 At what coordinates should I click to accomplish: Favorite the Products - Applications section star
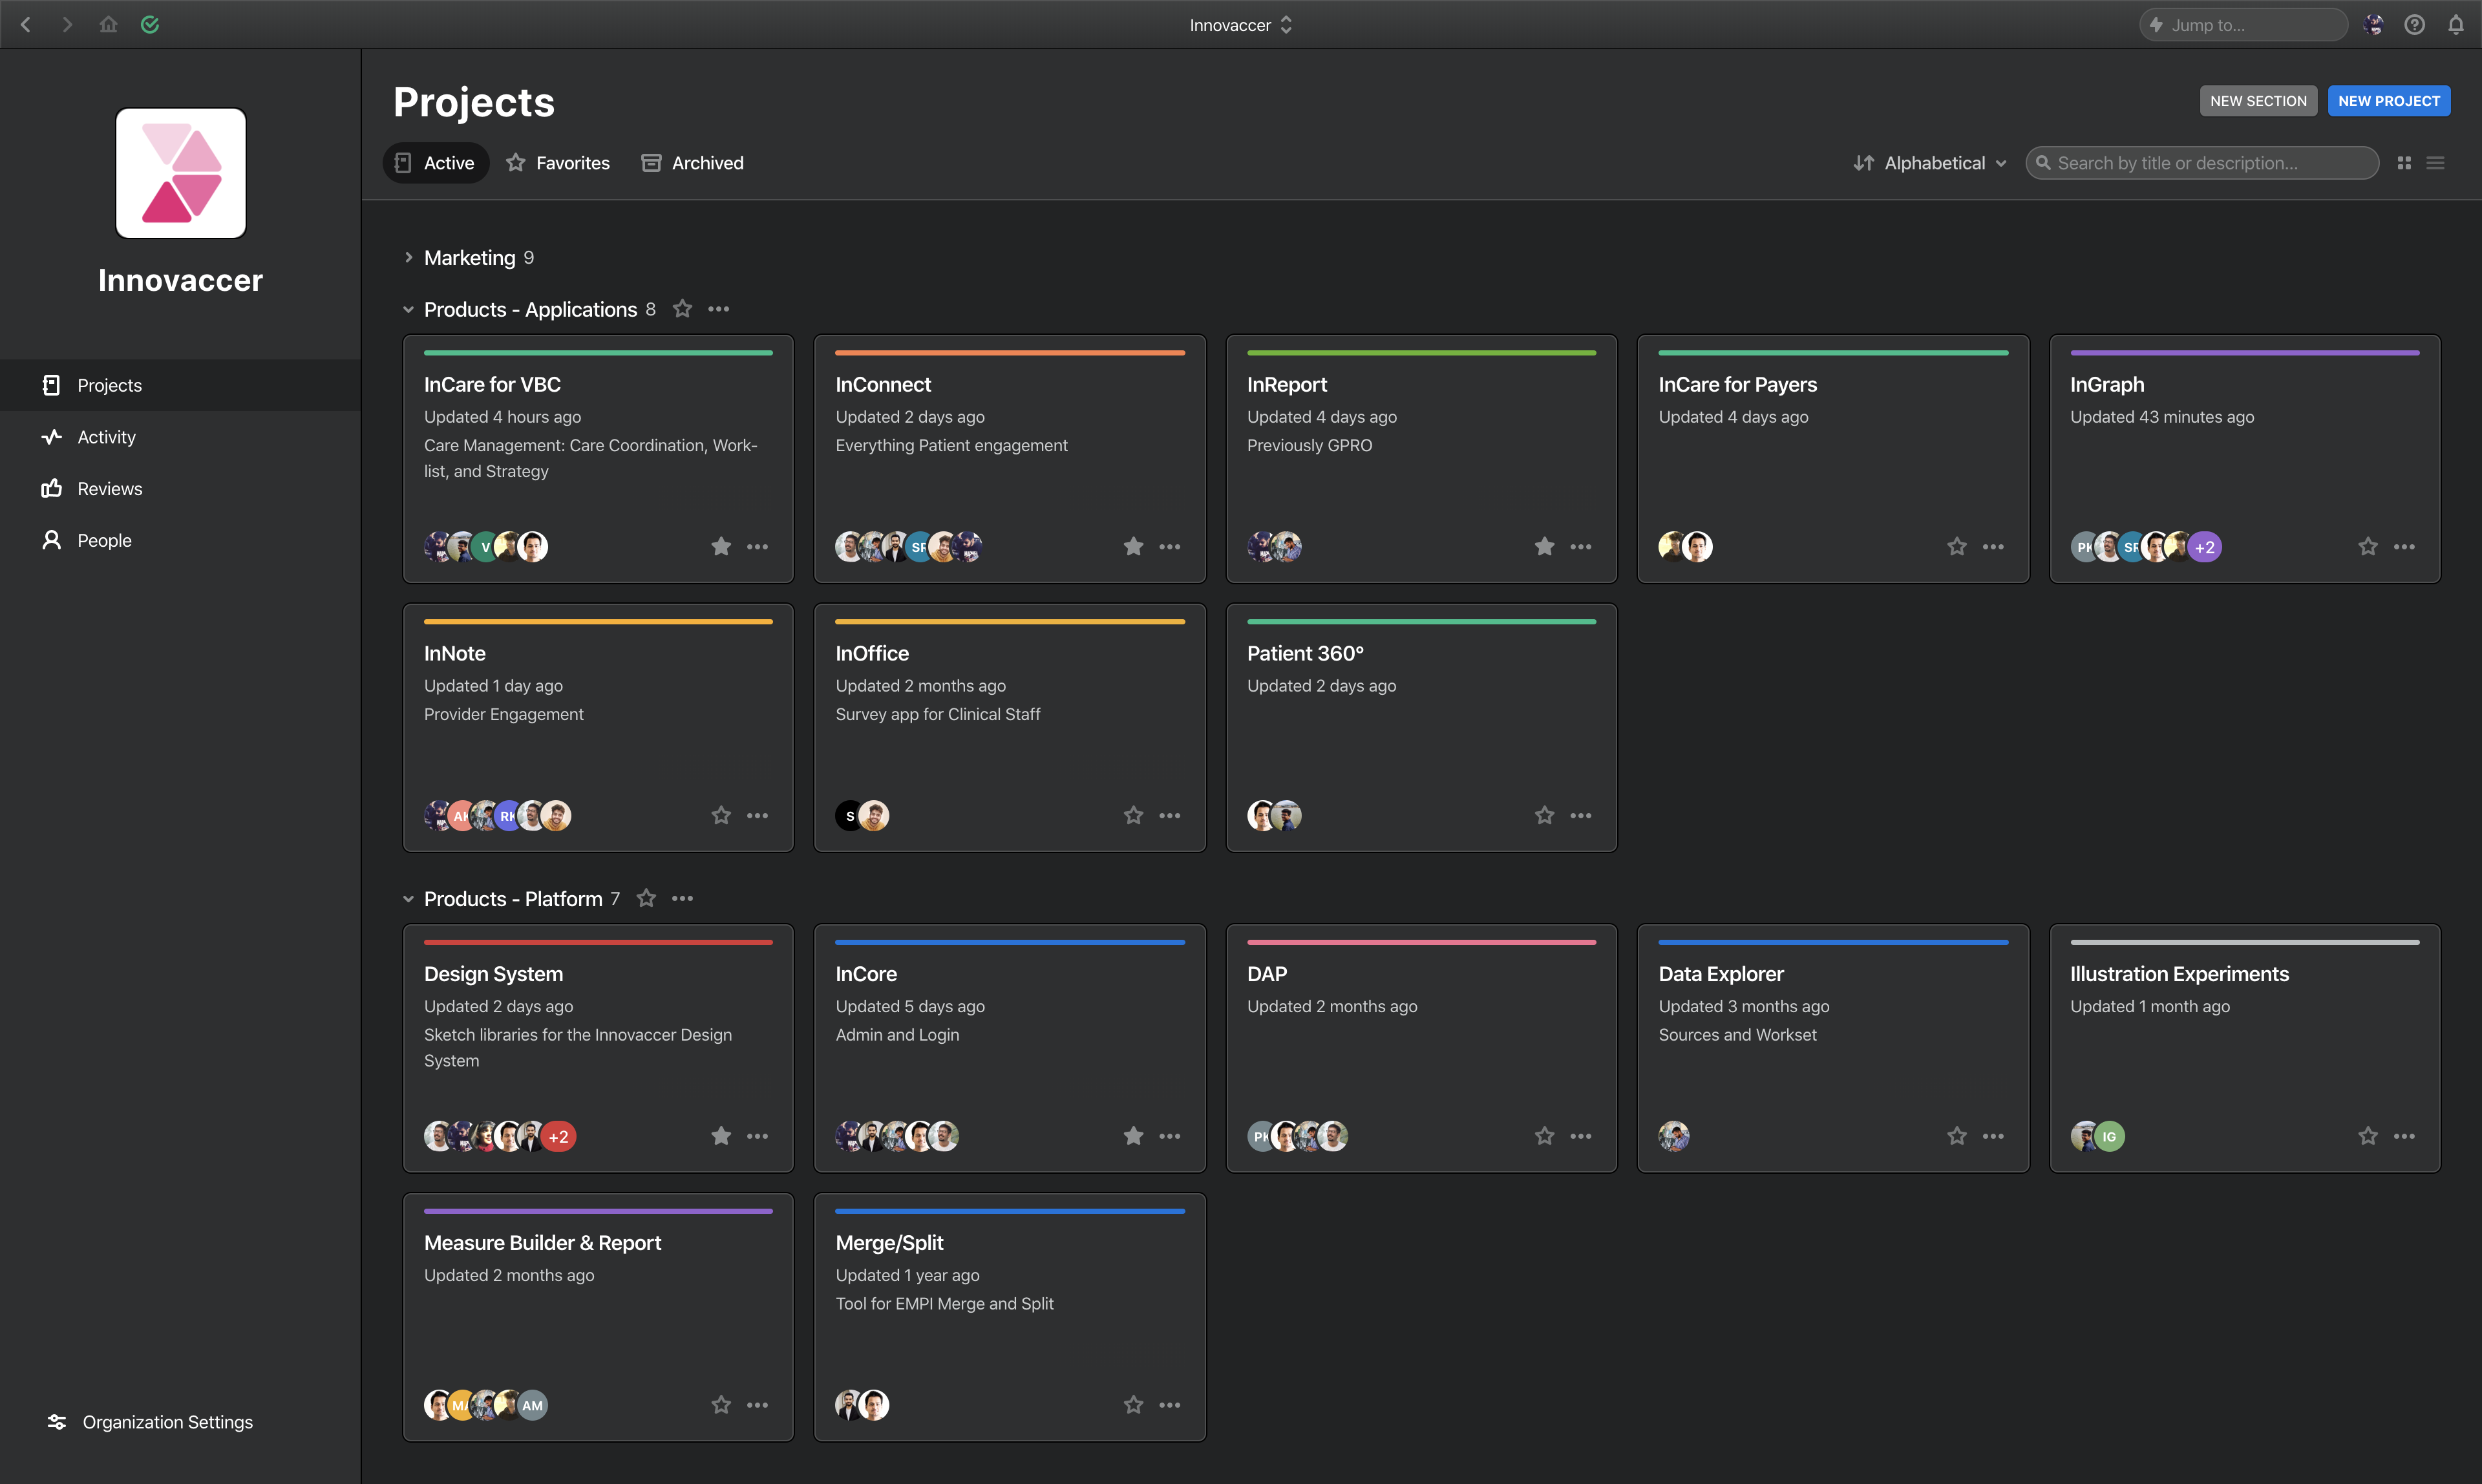[682, 309]
